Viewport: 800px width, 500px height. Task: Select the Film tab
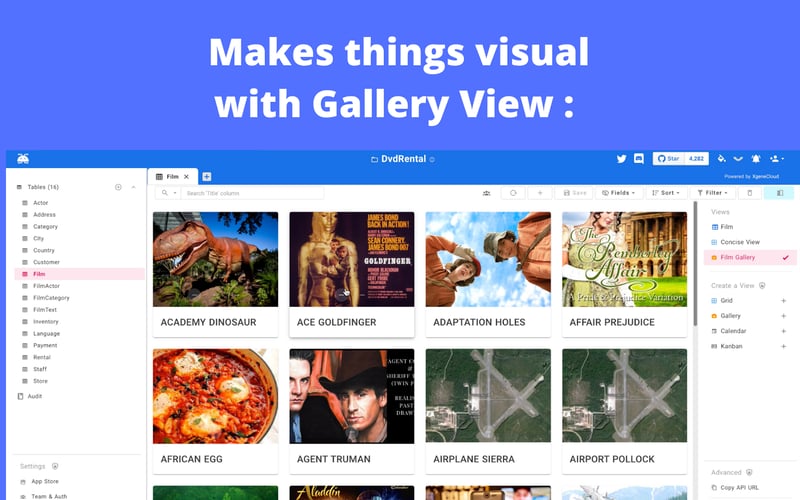pos(172,177)
